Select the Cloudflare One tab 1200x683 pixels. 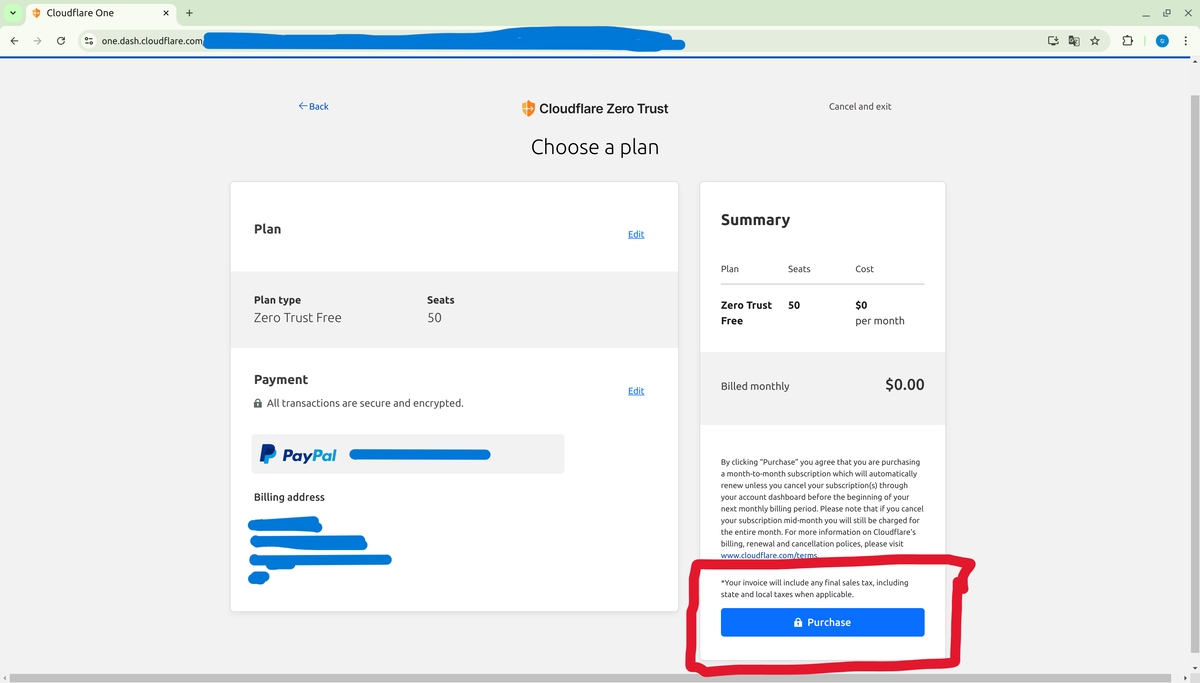[x=102, y=13]
